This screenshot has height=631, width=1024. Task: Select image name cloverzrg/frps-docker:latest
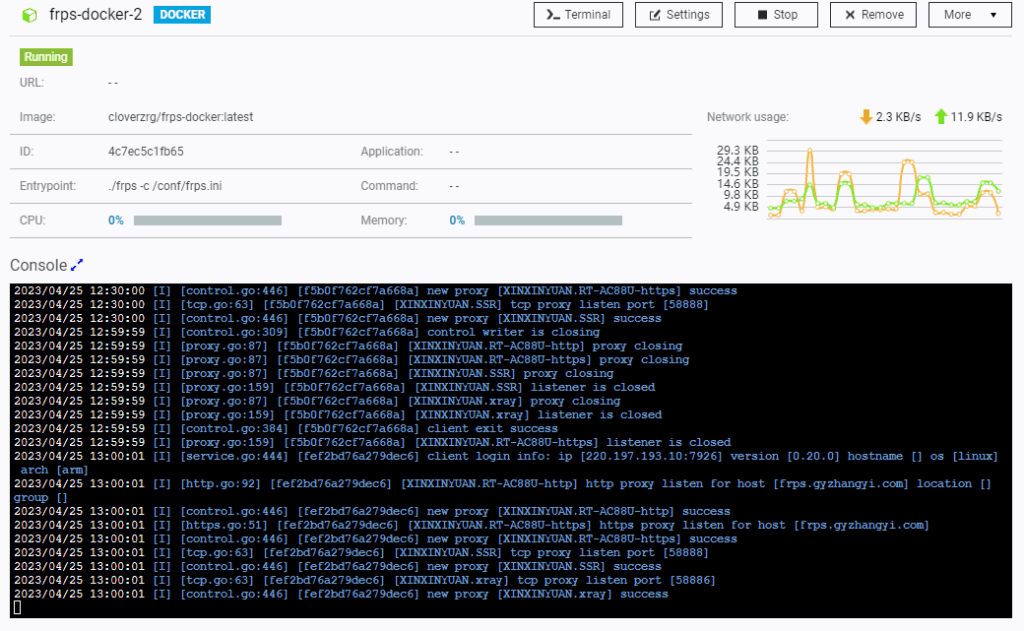(180, 117)
